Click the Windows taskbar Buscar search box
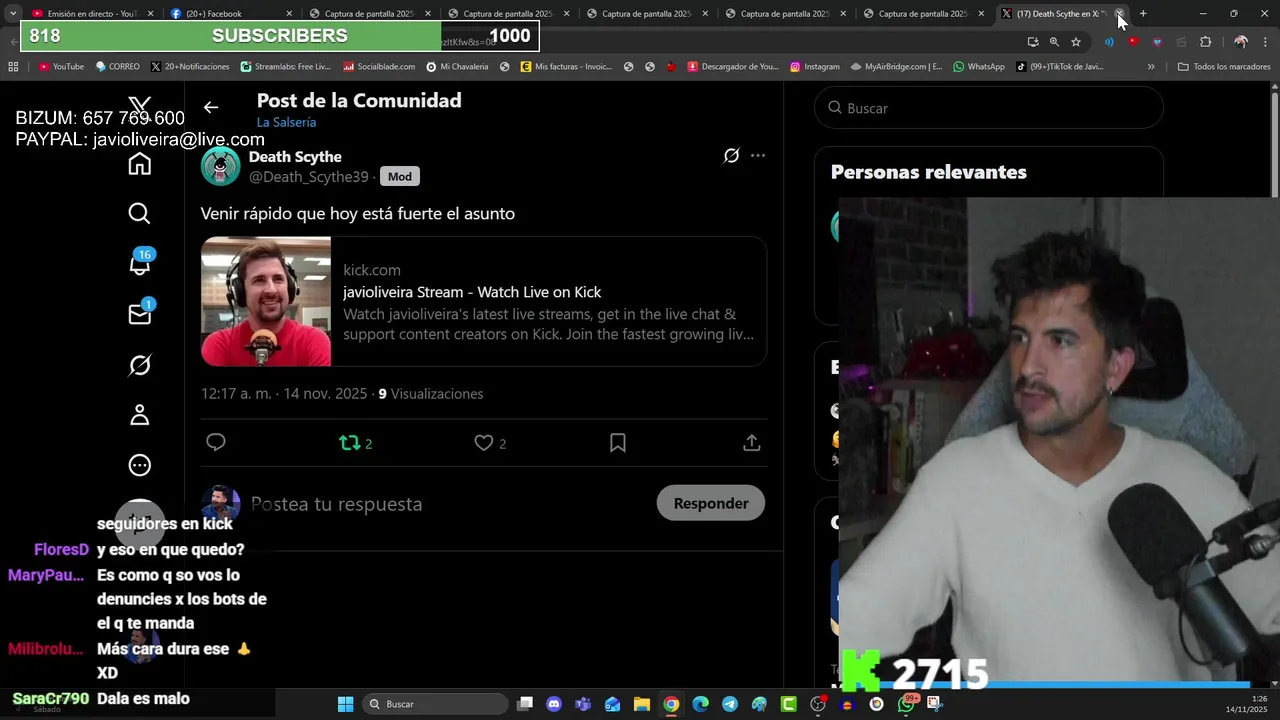Image resolution: width=1280 pixels, height=720 pixels. pos(435,704)
